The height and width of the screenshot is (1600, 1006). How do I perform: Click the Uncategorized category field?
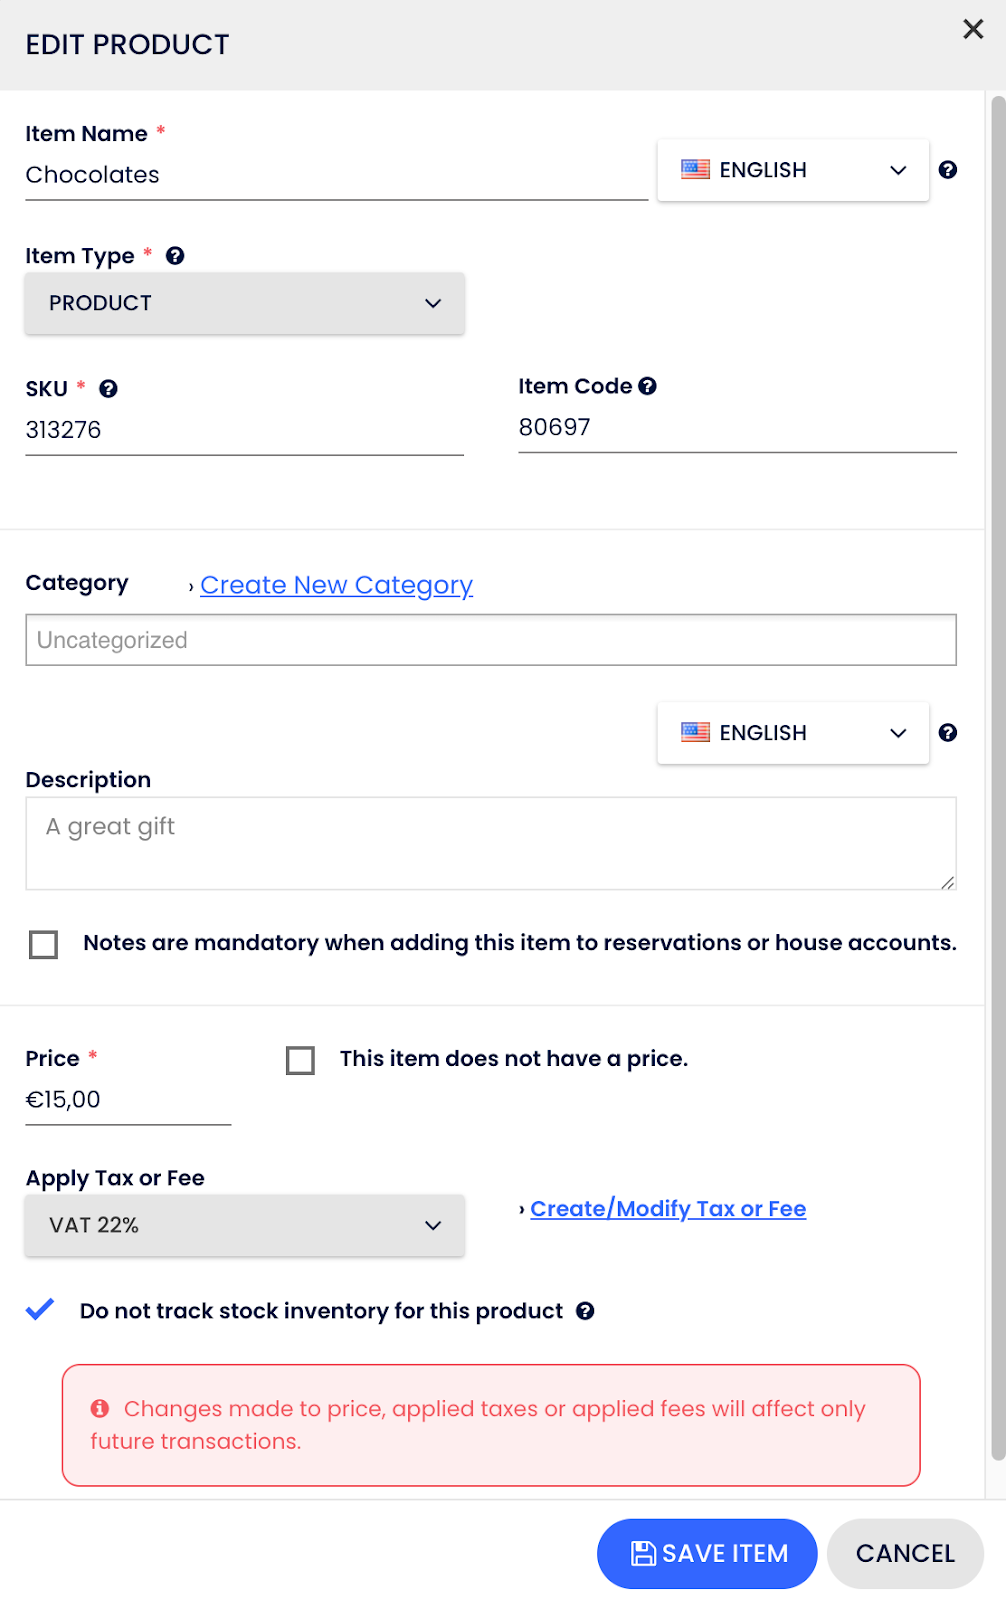click(x=491, y=640)
